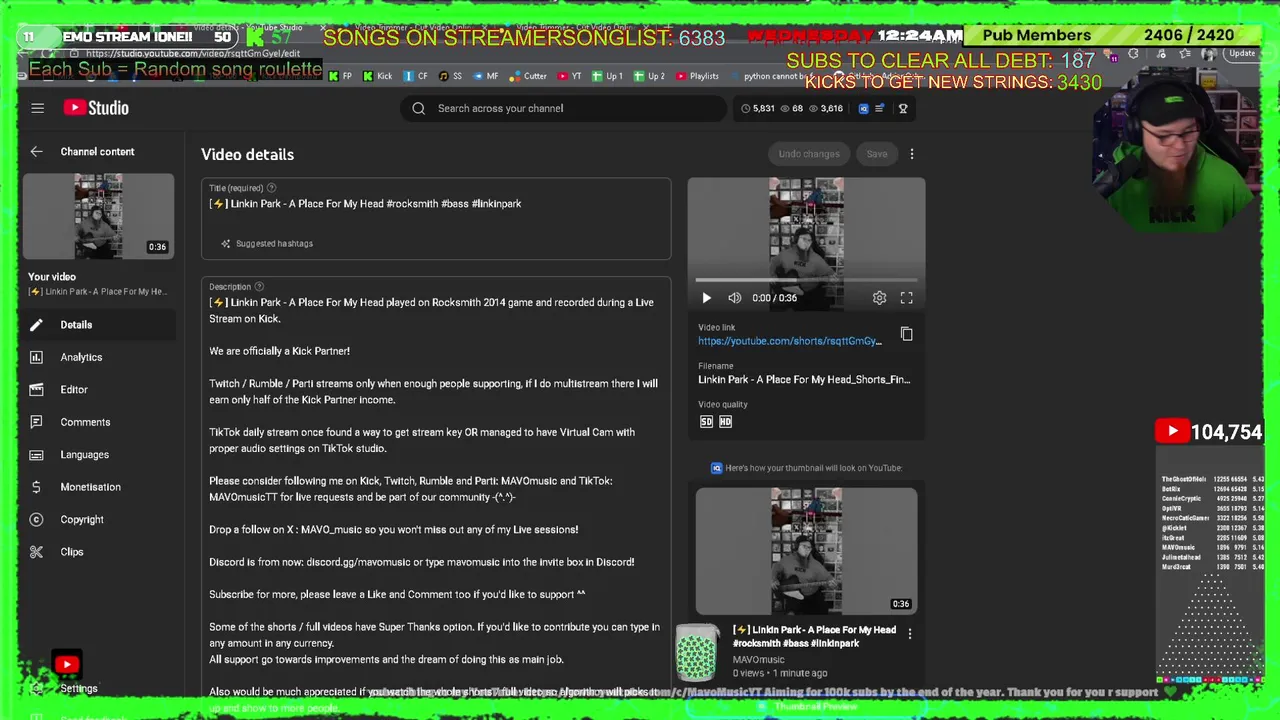This screenshot has height=720, width=1280.
Task: Click the Undo changes button
Action: 809,154
